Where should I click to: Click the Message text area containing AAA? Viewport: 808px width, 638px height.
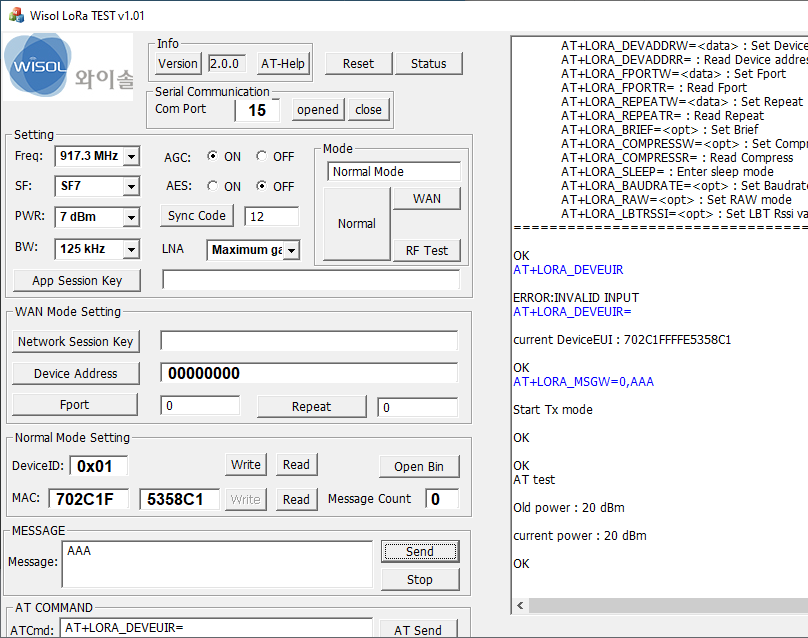coord(217,564)
